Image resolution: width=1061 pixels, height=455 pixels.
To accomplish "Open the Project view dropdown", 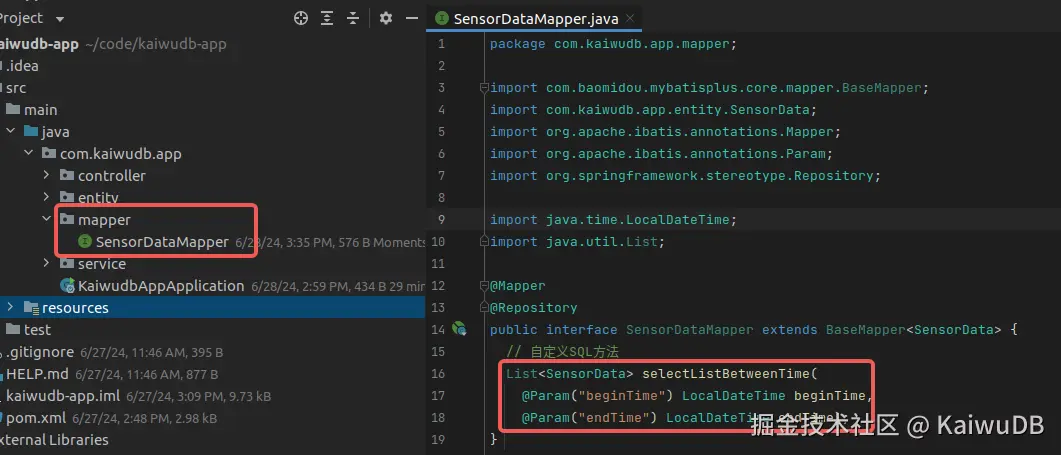I will (x=59, y=18).
